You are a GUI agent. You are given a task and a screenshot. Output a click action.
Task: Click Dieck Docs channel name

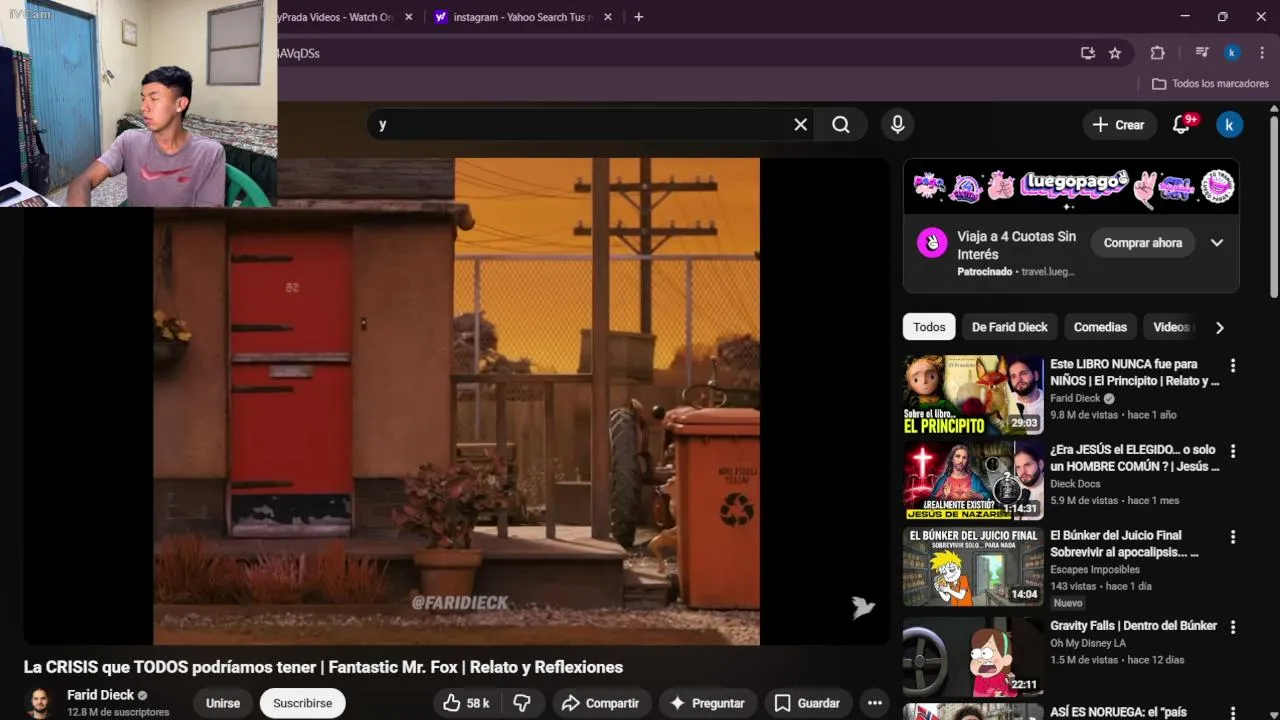click(x=1075, y=484)
